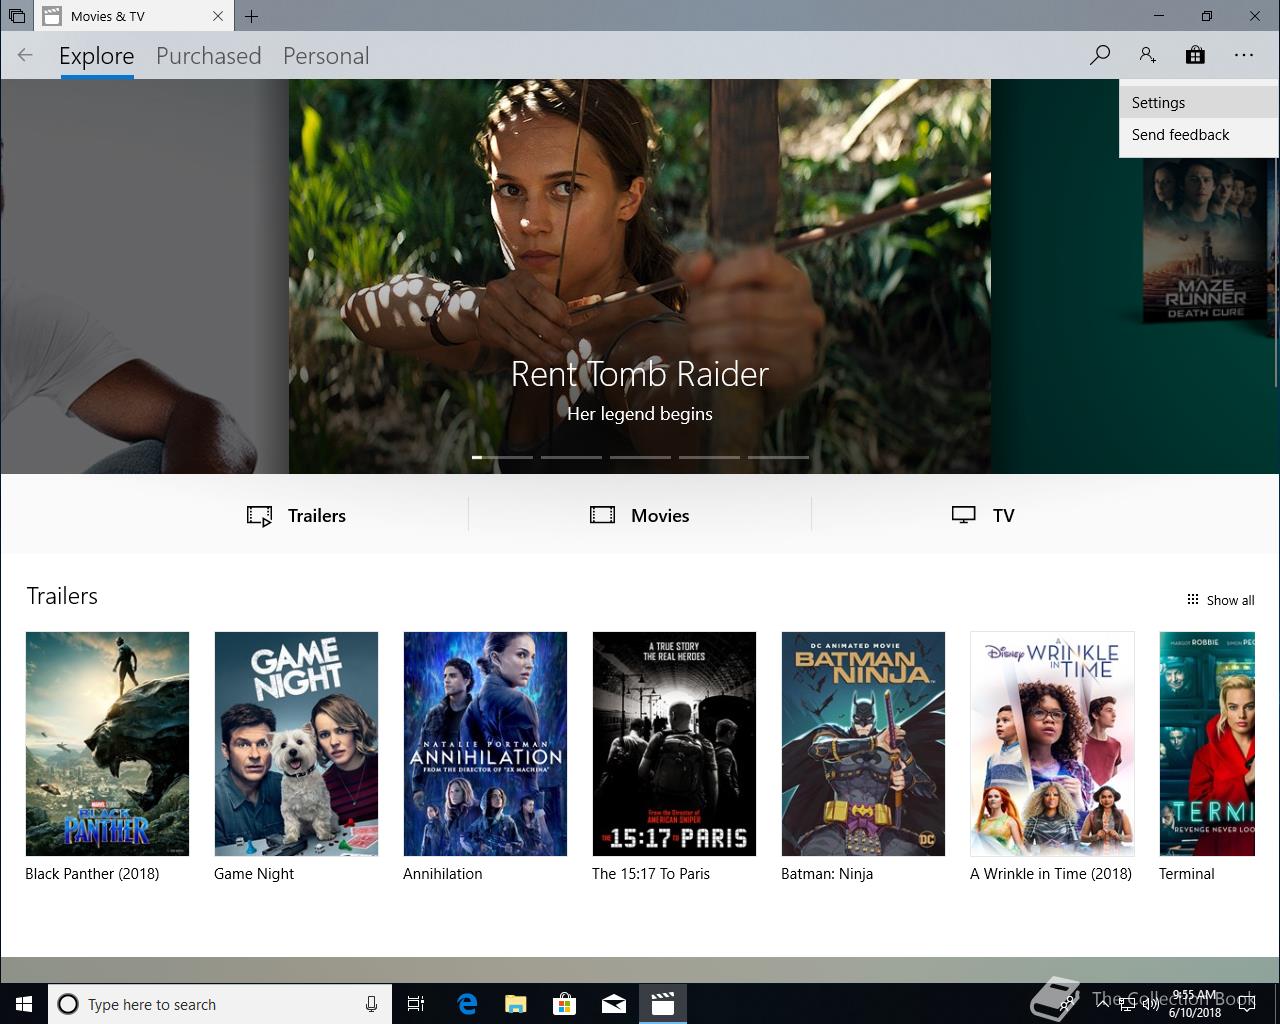
Task: Show previous slide on the left edge
Action: tap(144, 276)
